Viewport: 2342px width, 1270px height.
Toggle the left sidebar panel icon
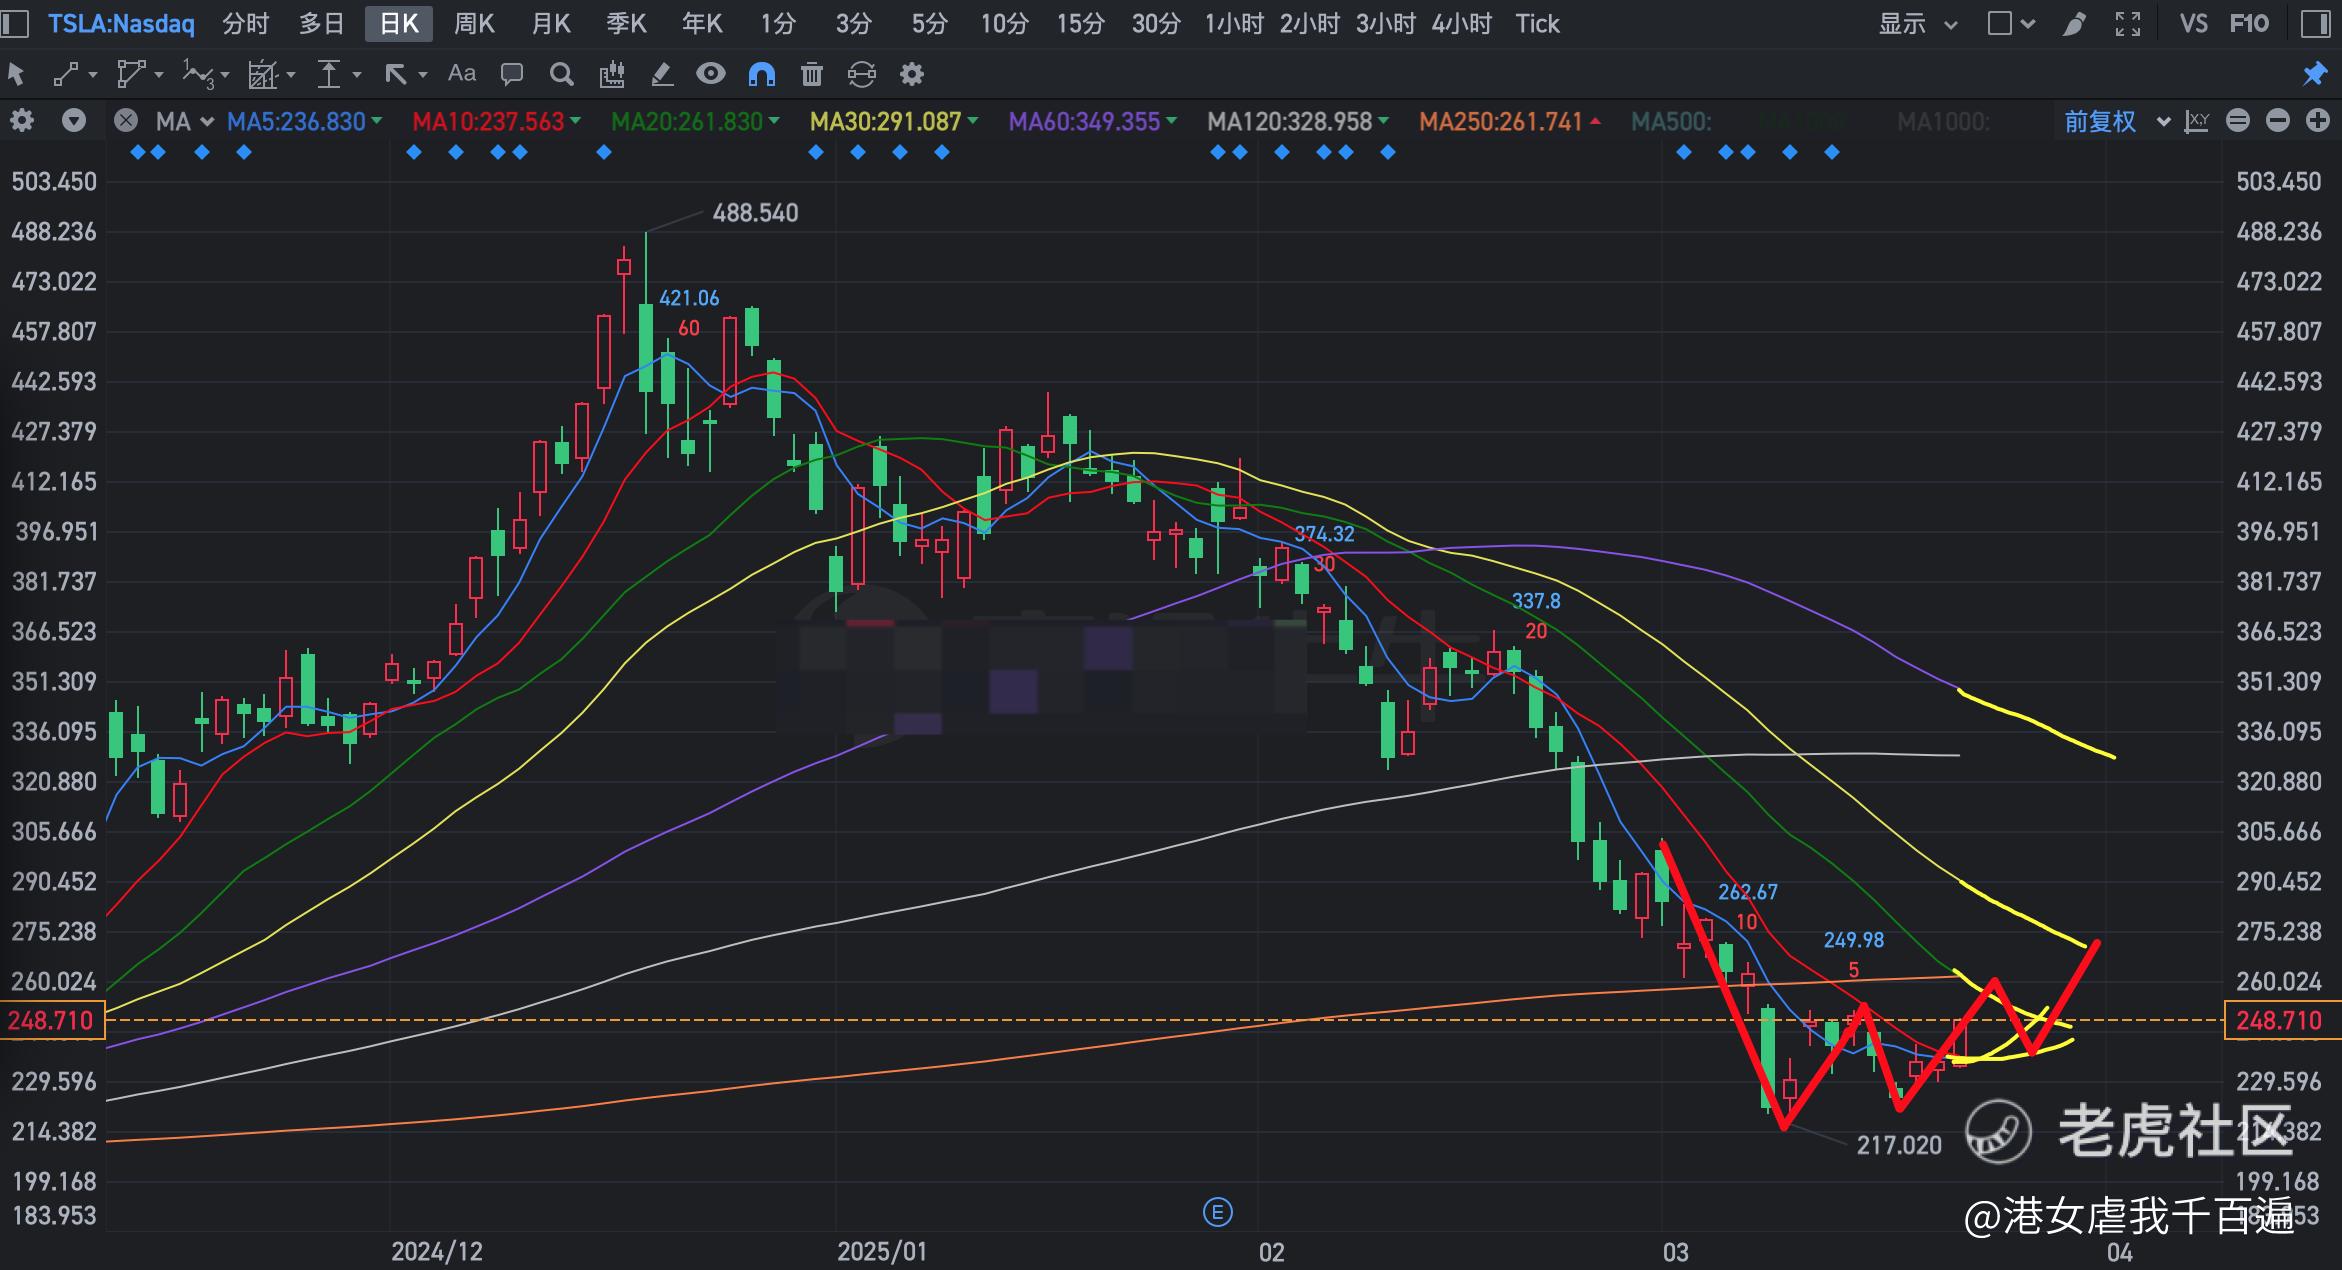(x=14, y=23)
